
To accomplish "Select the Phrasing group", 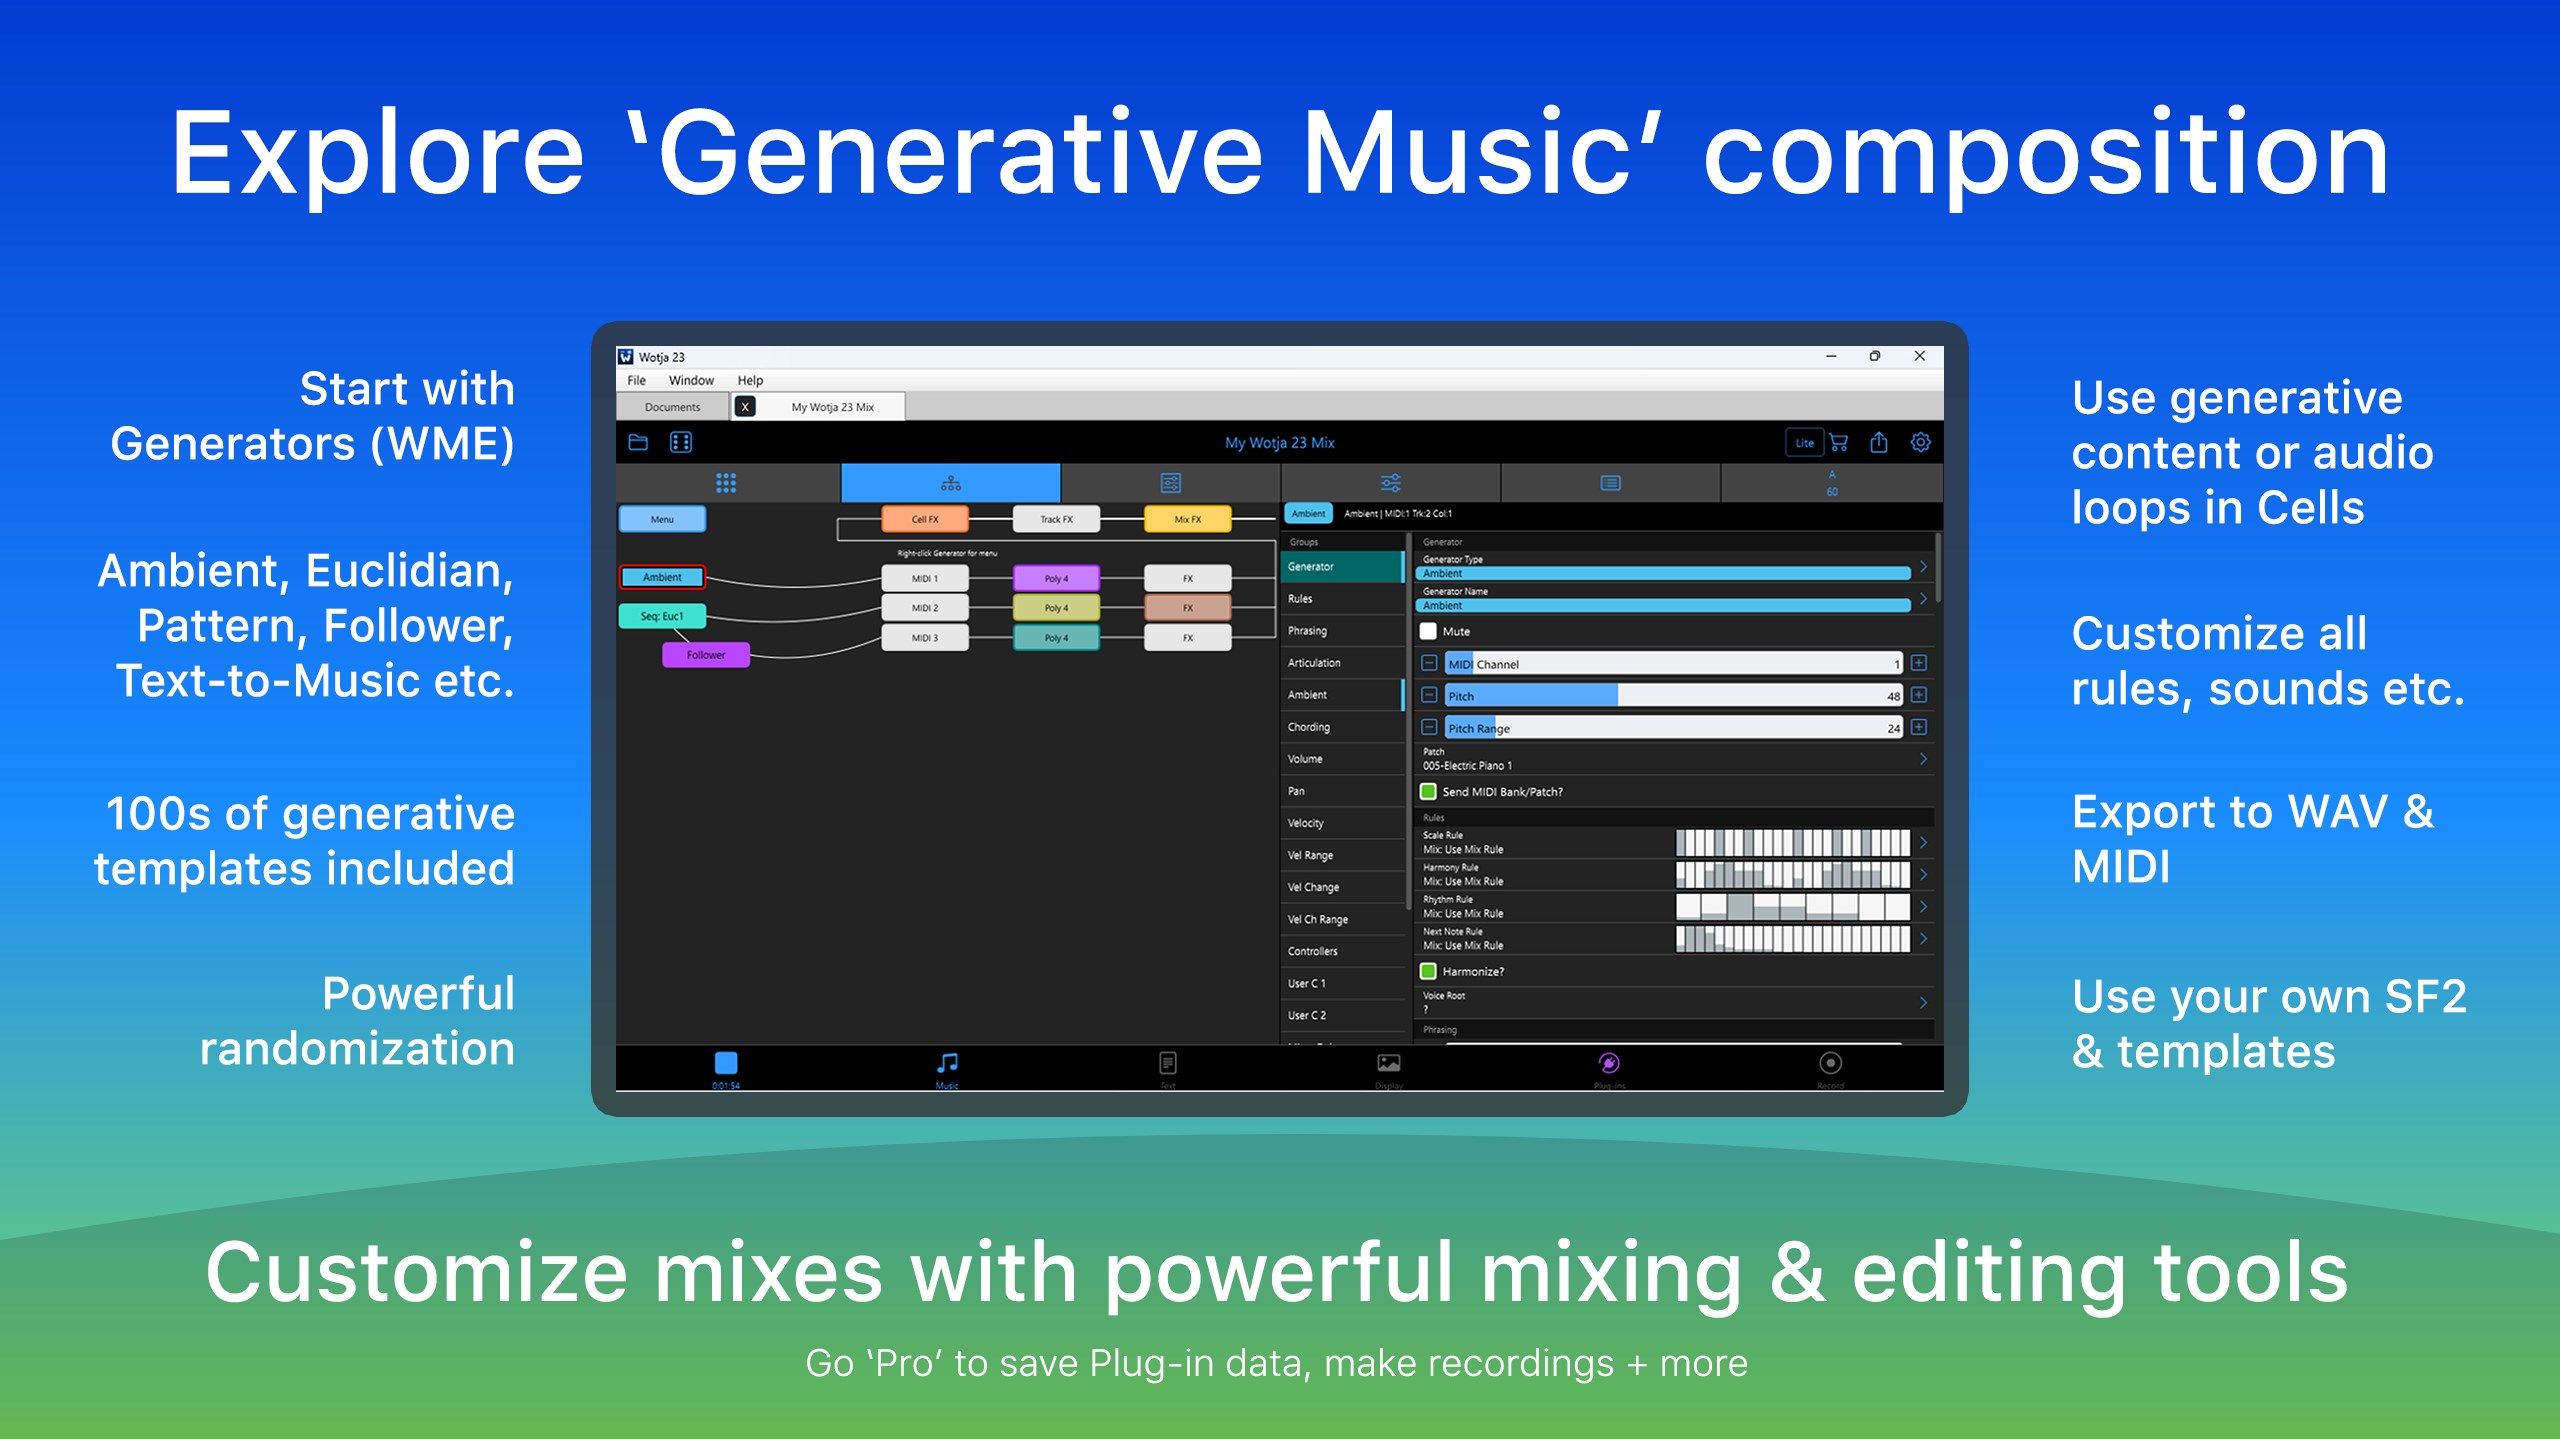I will [1343, 631].
